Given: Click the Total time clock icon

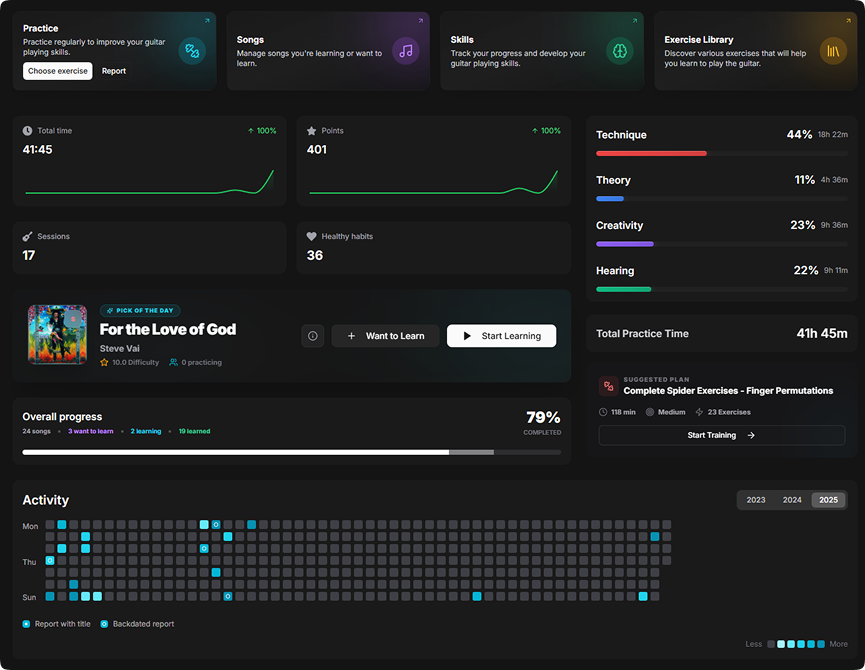Looking at the screenshot, I should 27,130.
